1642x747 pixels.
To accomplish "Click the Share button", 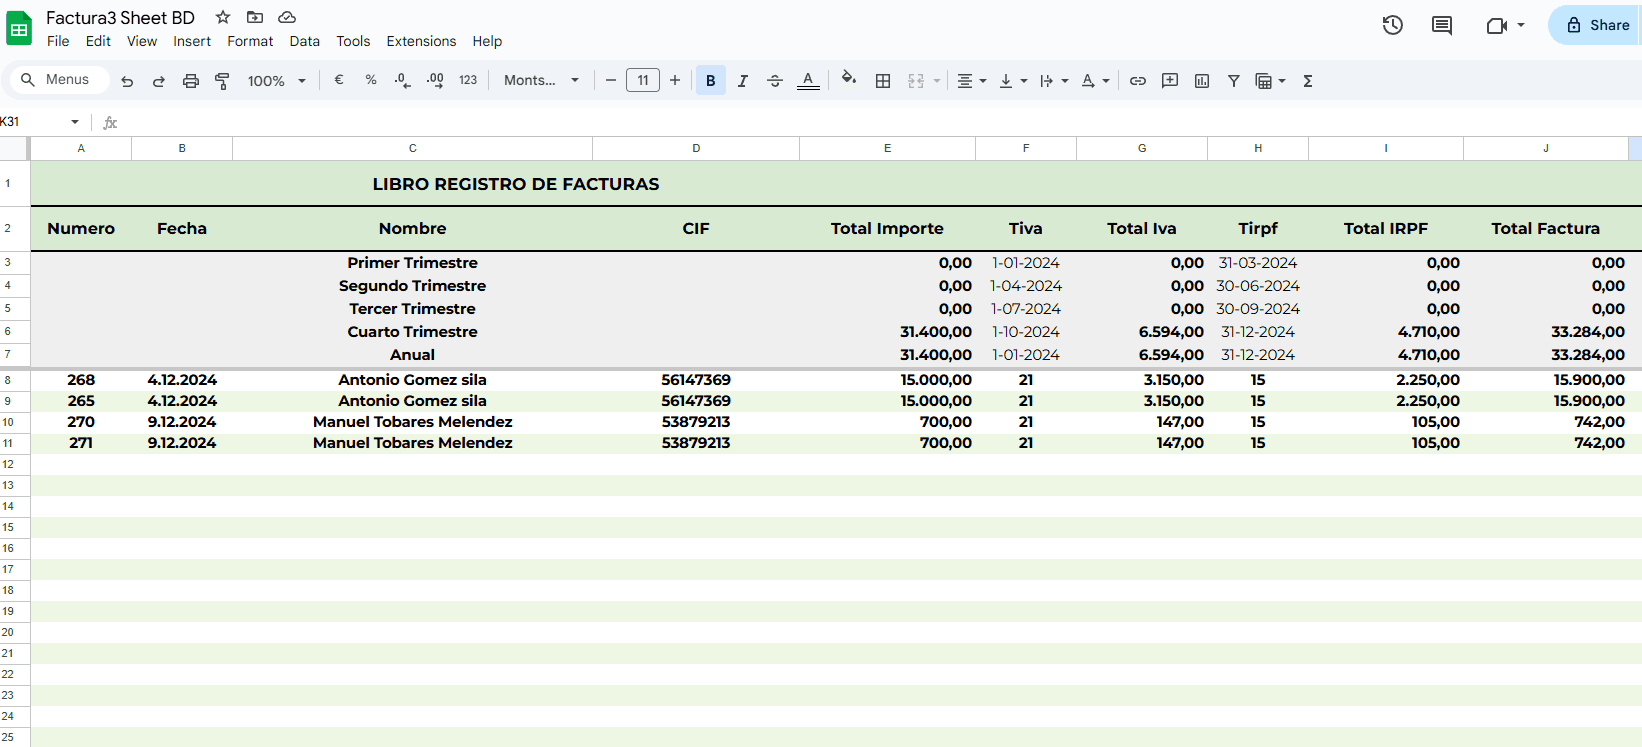I will coord(1597,25).
